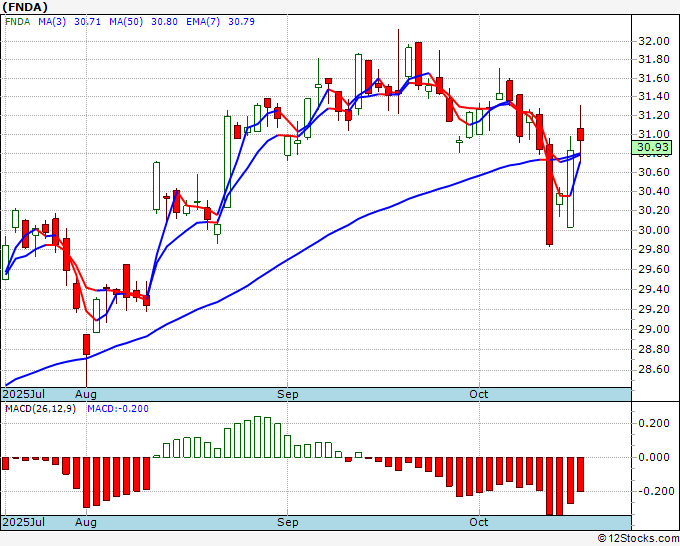
Task: Click the 29.00 price axis label
Action: (x=654, y=329)
